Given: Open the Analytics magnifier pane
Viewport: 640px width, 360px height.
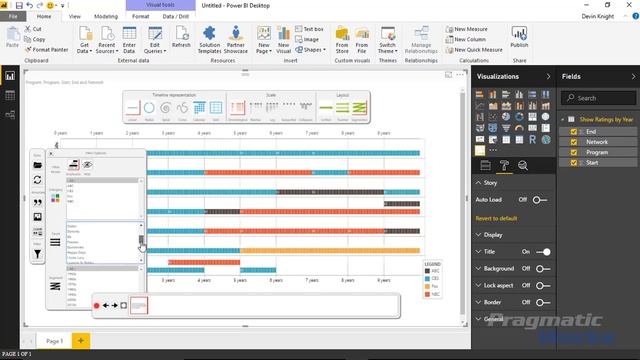Looking at the screenshot, I should pyautogui.click(x=523, y=165).
